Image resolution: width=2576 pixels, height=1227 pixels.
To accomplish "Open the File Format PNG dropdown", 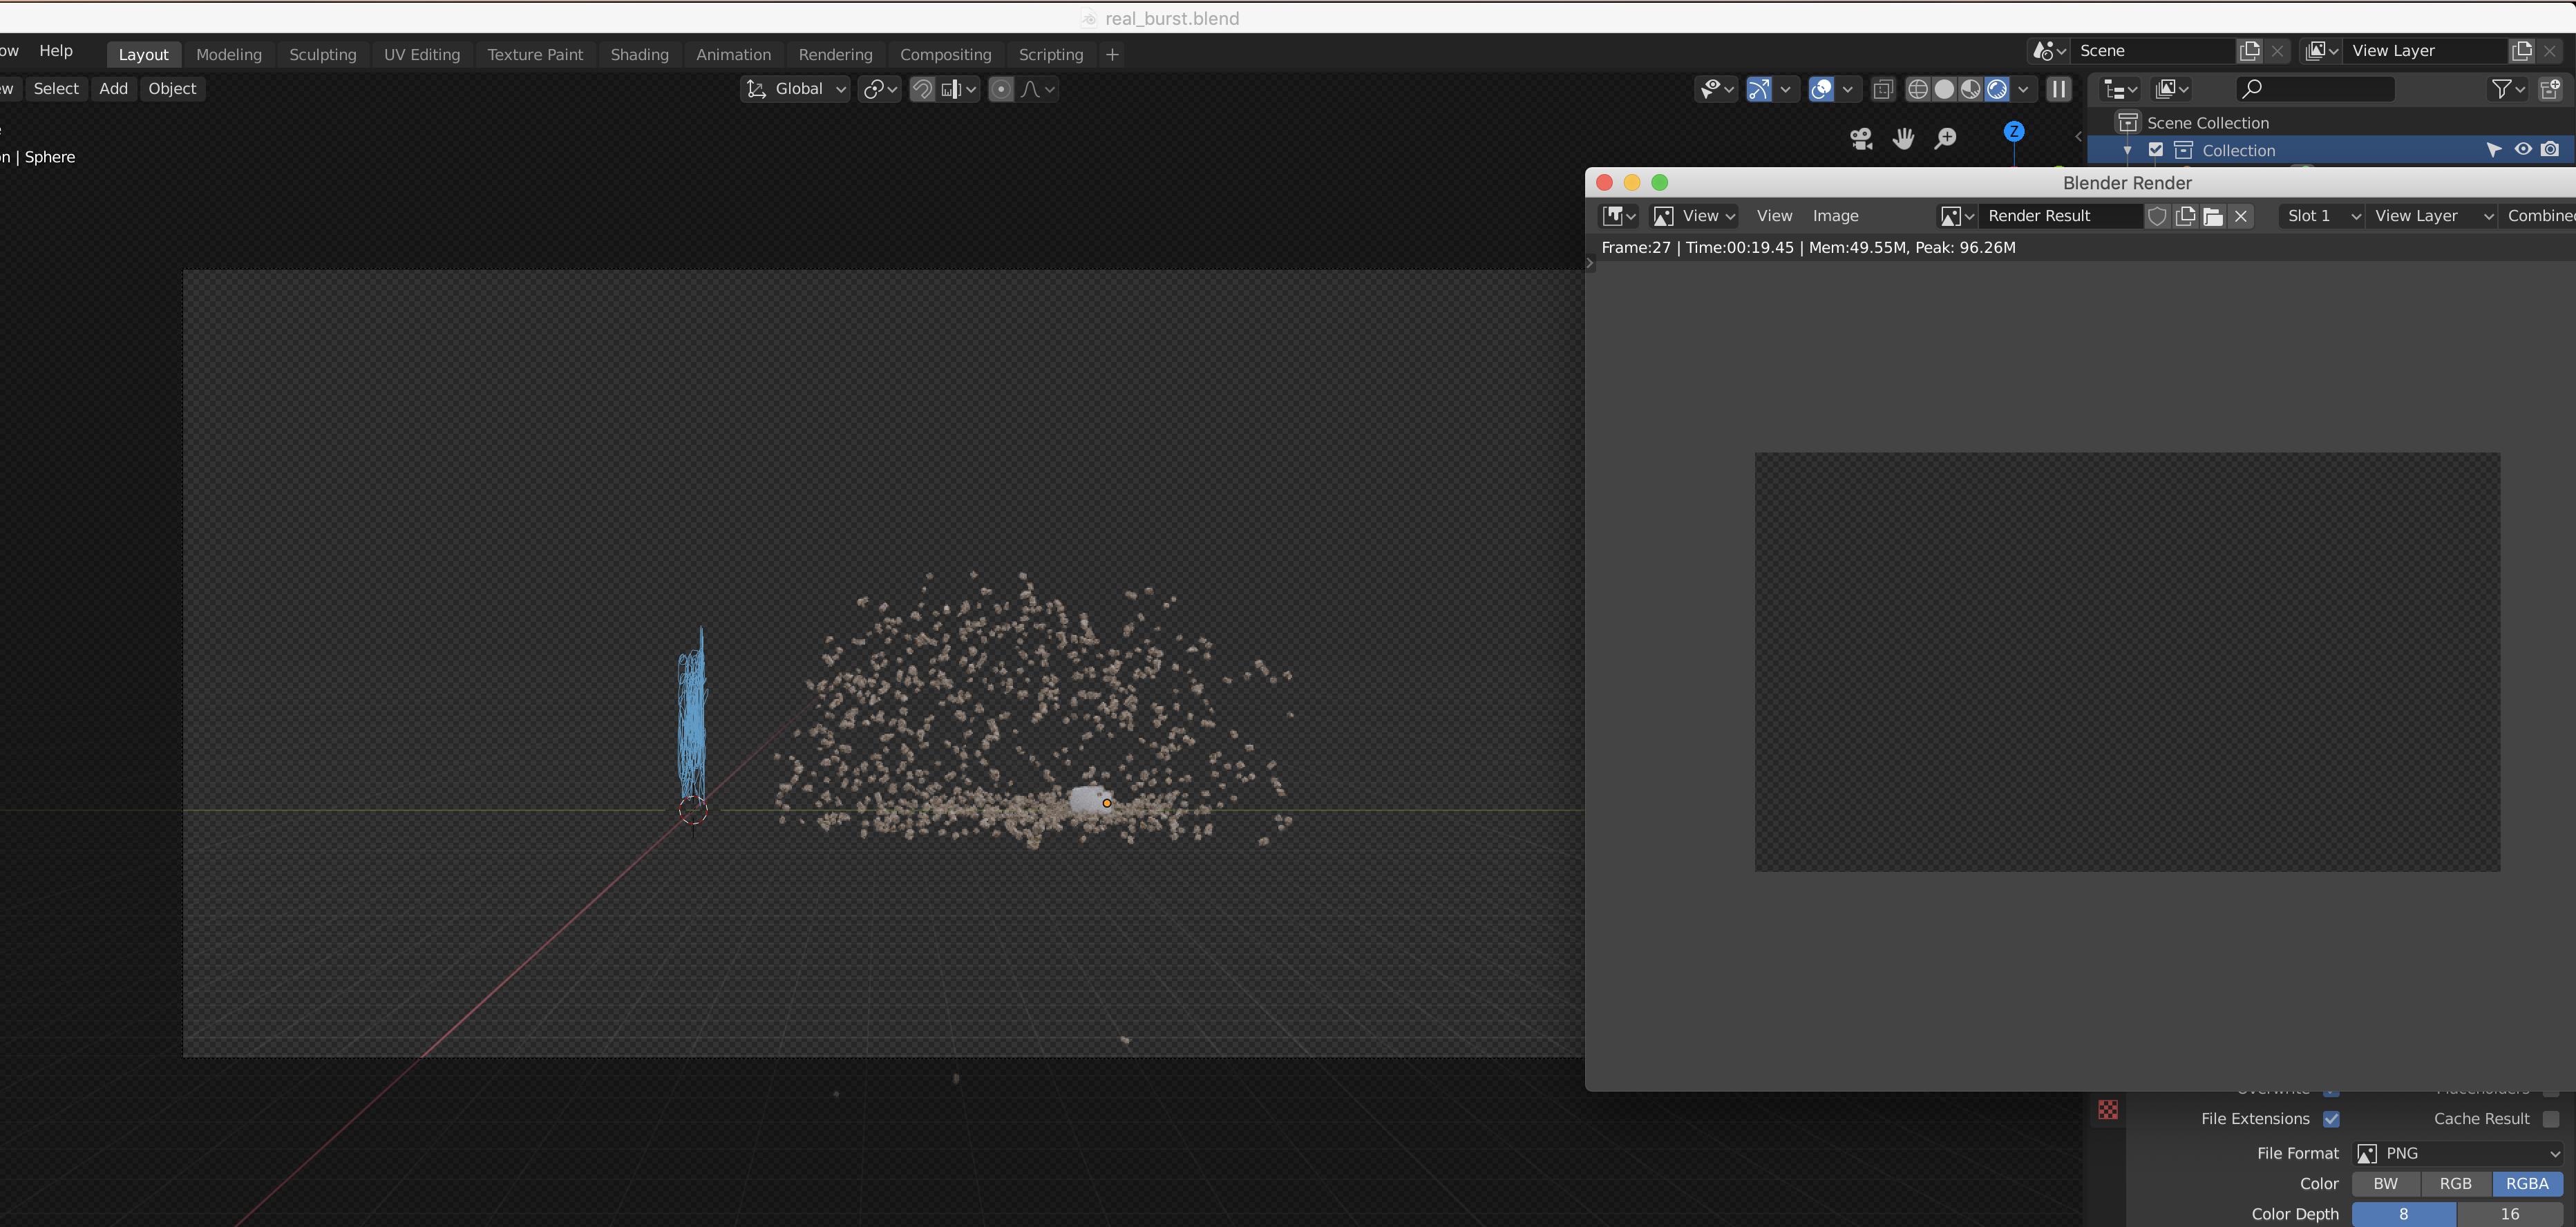I will [2458, 1154].
